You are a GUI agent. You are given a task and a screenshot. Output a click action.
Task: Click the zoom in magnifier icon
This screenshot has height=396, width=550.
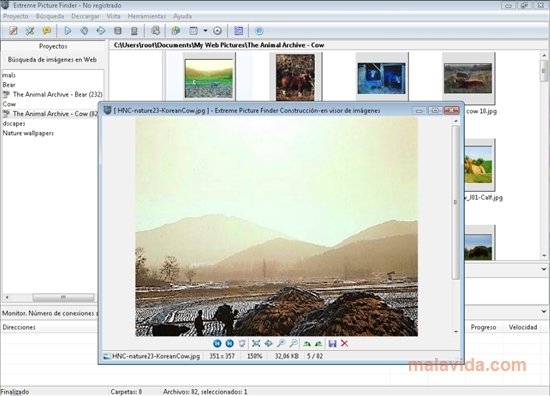[x=281, y=343]
